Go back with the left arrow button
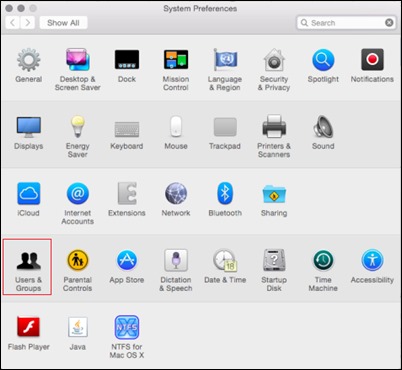Image resolution: width=402 pixels, height=370 pixels. pyautogui.click(x=13, y=23)
